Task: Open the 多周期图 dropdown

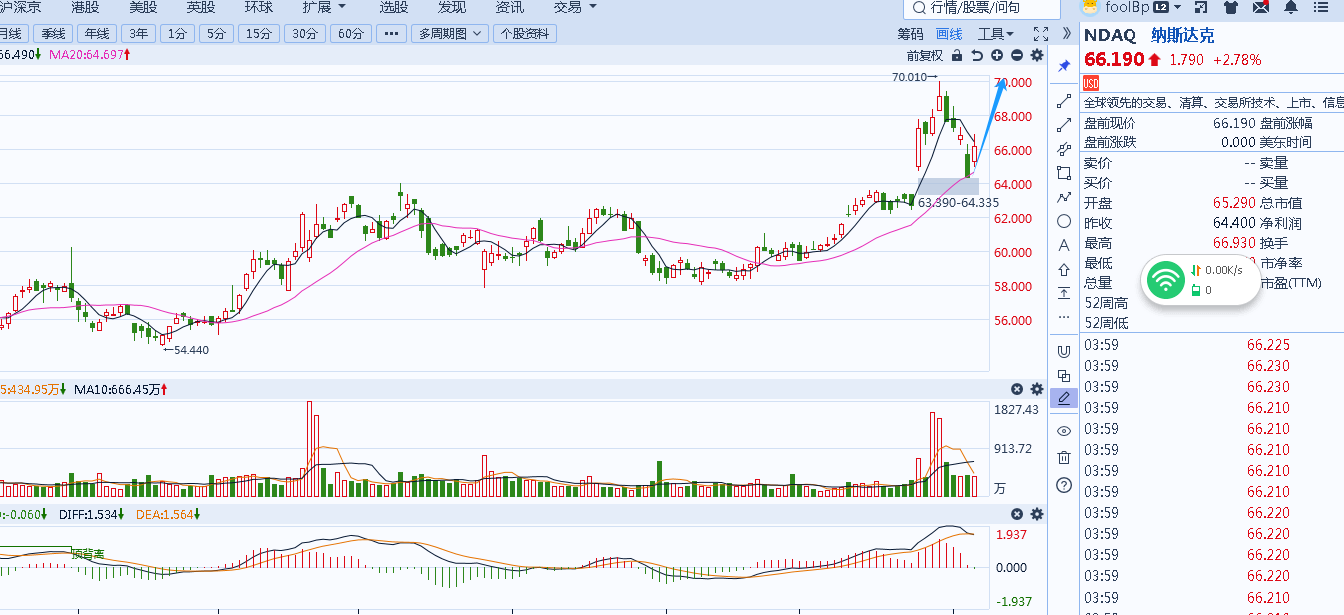Action: click(449, 33)
